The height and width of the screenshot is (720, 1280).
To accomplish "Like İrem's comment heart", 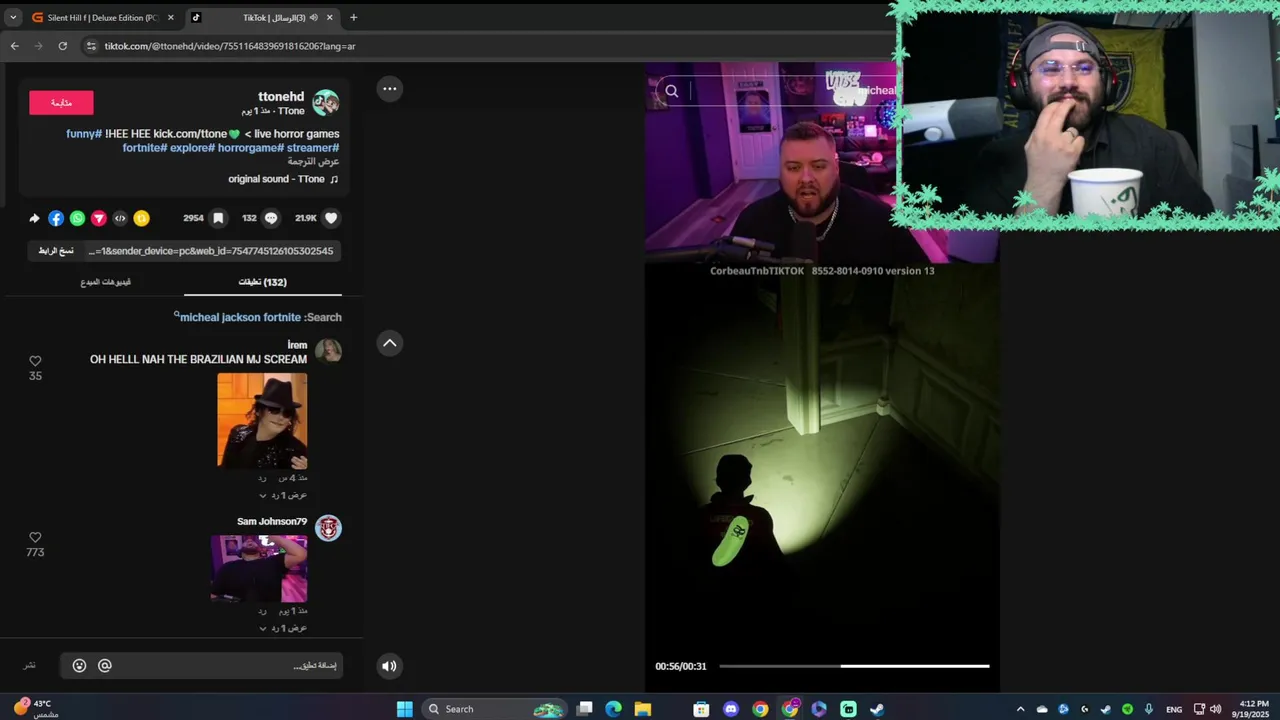I will pyautogui.click(x=35, y=361).
